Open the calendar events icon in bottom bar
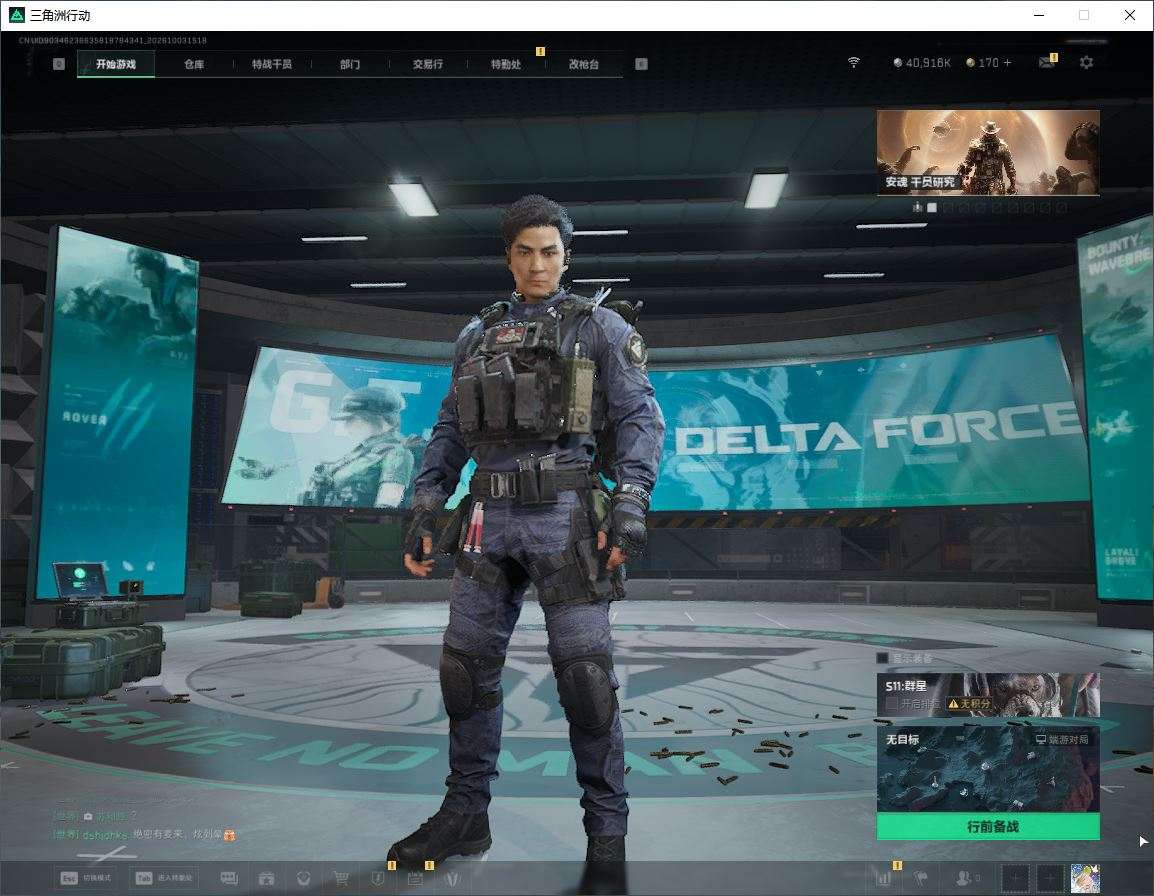The image size is (1154, 896). point(414,878)
